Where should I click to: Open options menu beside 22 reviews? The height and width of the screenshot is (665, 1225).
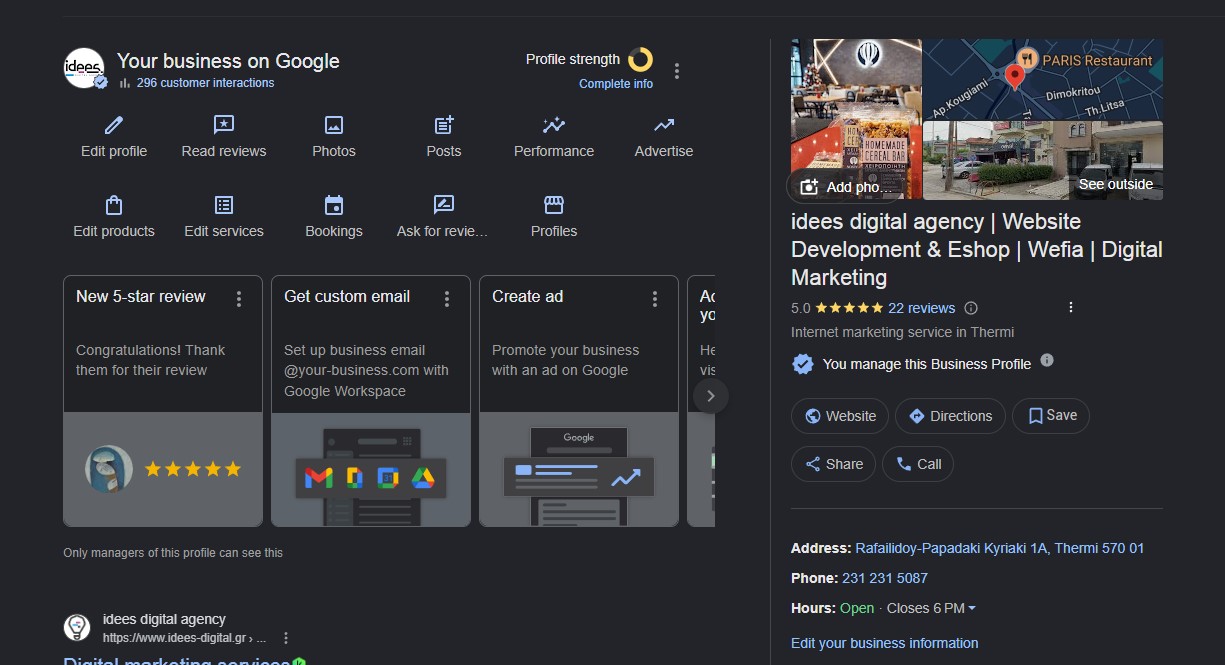coord(1071,307)
